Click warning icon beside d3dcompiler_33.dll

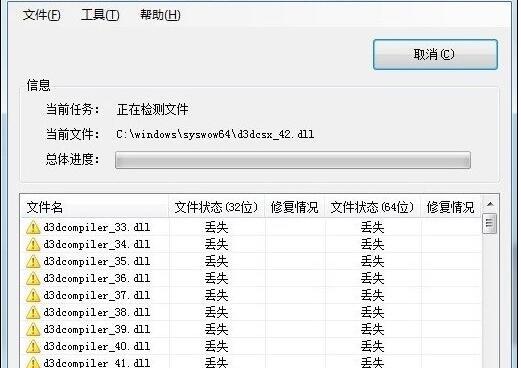[x=33, y=228]
